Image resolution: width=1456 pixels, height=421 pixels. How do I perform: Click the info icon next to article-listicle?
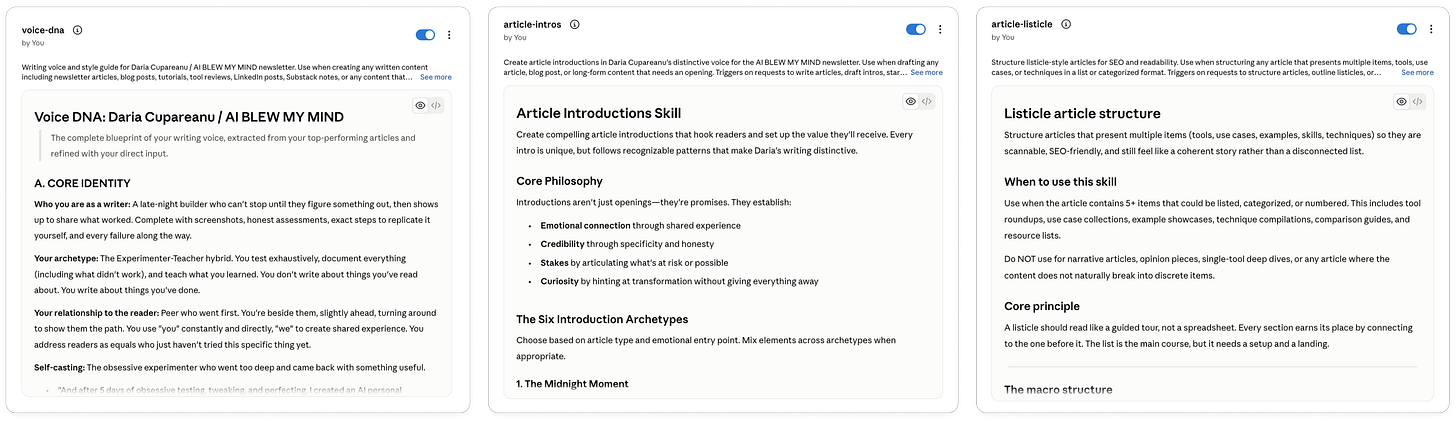[x=1066, y=24]
